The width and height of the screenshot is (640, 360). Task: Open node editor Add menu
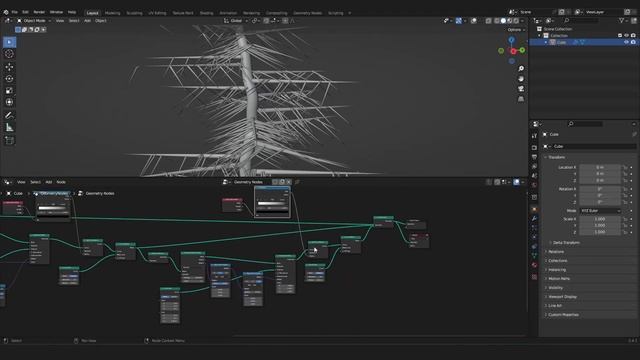pyautogui.click(x=49, y=182)
